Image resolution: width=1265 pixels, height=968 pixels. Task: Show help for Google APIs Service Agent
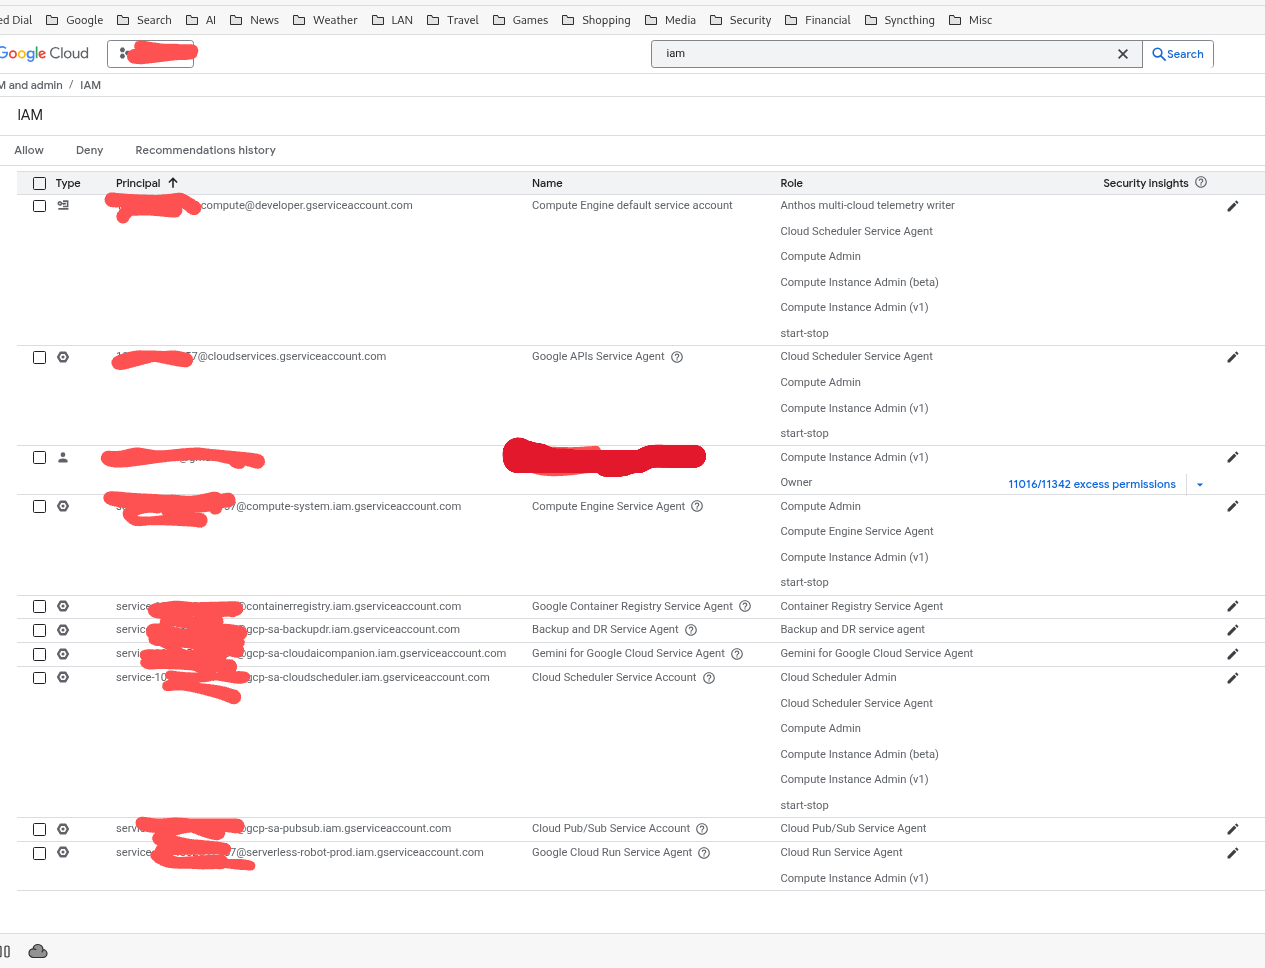[x=677, y=357]
